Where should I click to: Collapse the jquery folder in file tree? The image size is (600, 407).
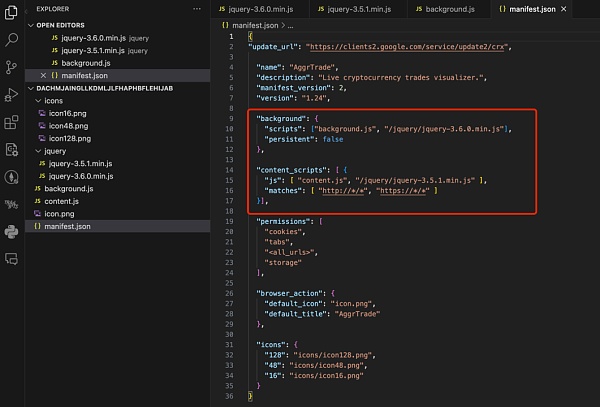(39, 150)
